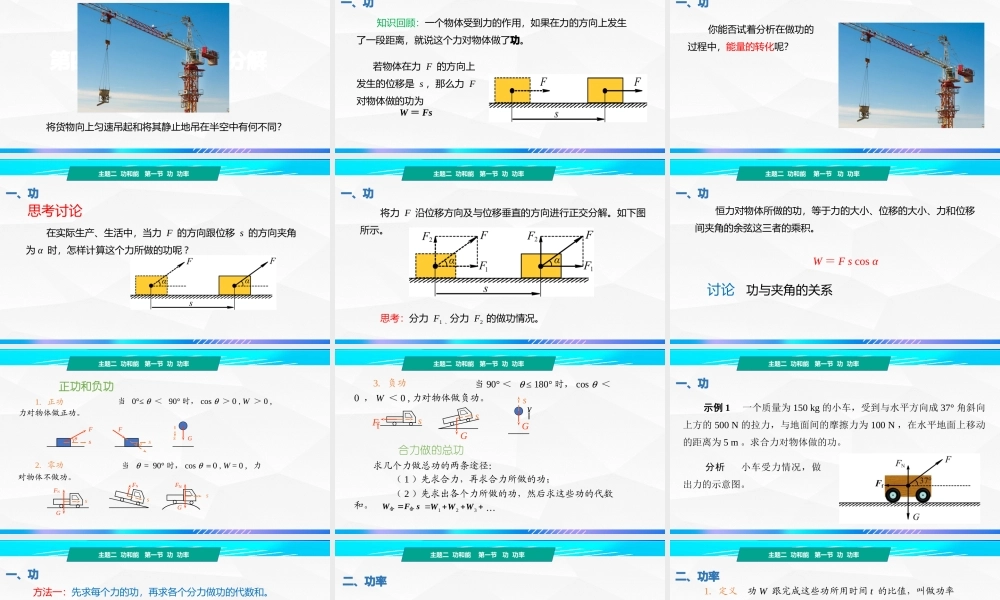Click the blue 讨论 heading
Viewport: 1000px width, 600px height.
(x=721, y=290)
